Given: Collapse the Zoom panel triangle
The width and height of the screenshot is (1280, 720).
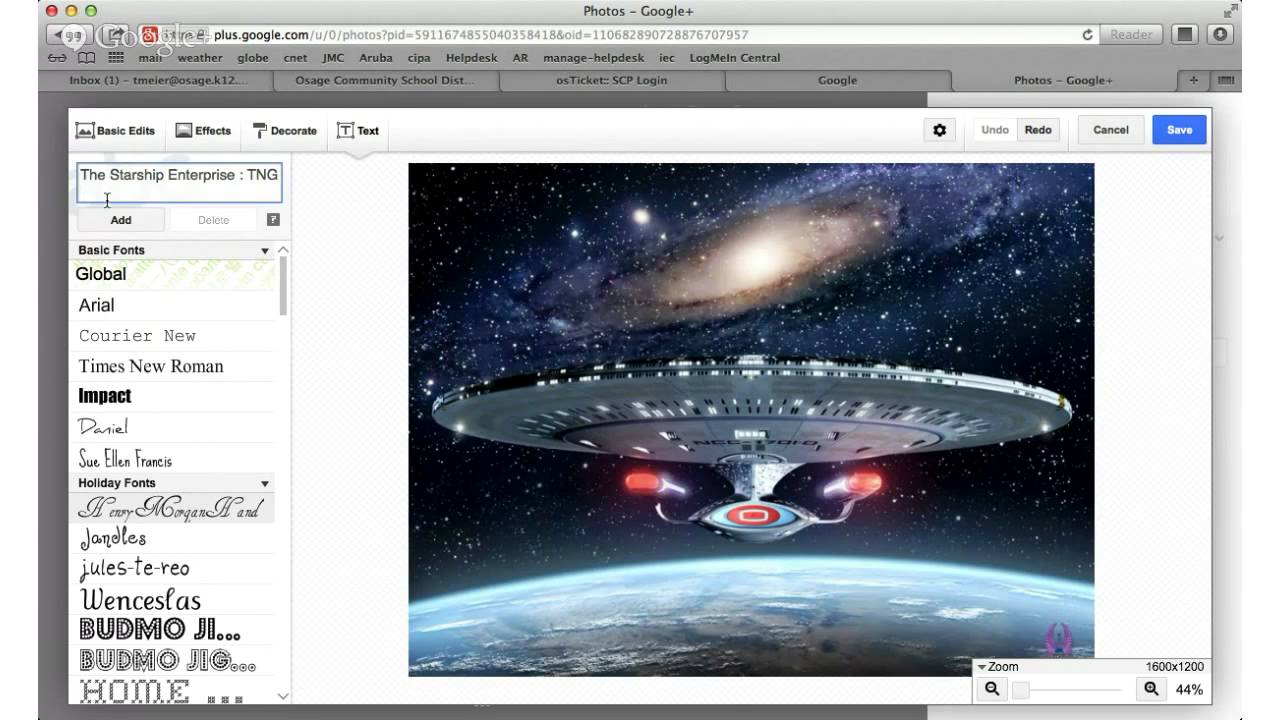Looking at the screenshot, I should tap(982, 667).
